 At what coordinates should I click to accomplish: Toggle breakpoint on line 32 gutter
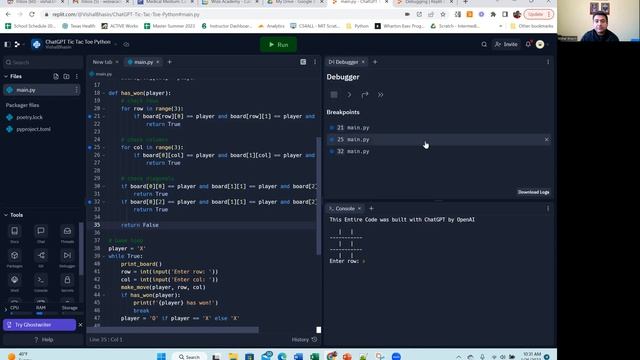90,202
